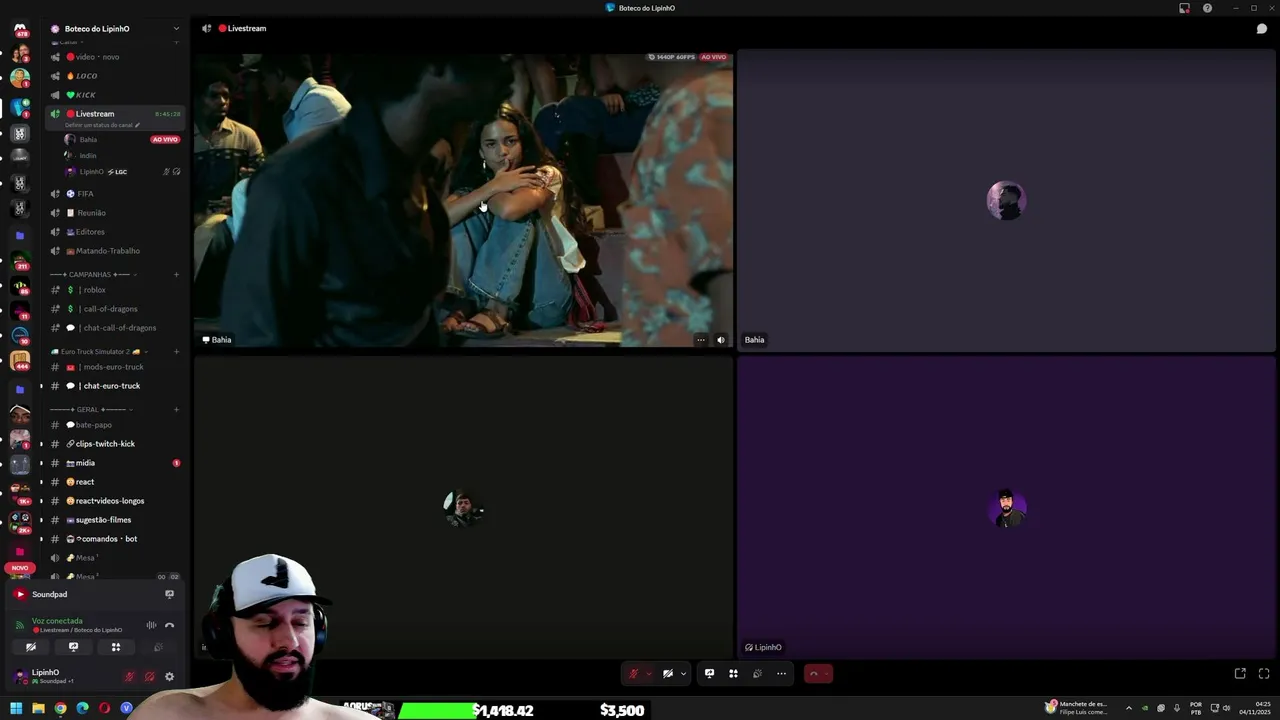Add channel to CAMPANHAS category plus icon
This screenshot has width=1280, height=720.
coord(177,275)
